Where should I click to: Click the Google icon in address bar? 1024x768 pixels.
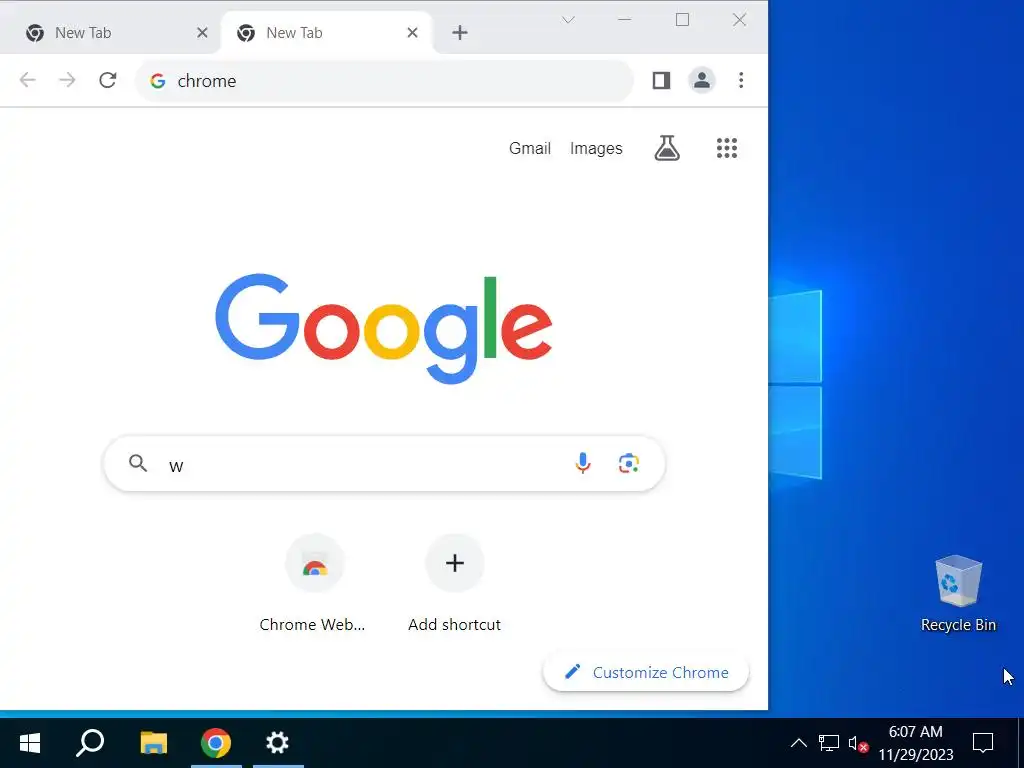coord(157,81)
